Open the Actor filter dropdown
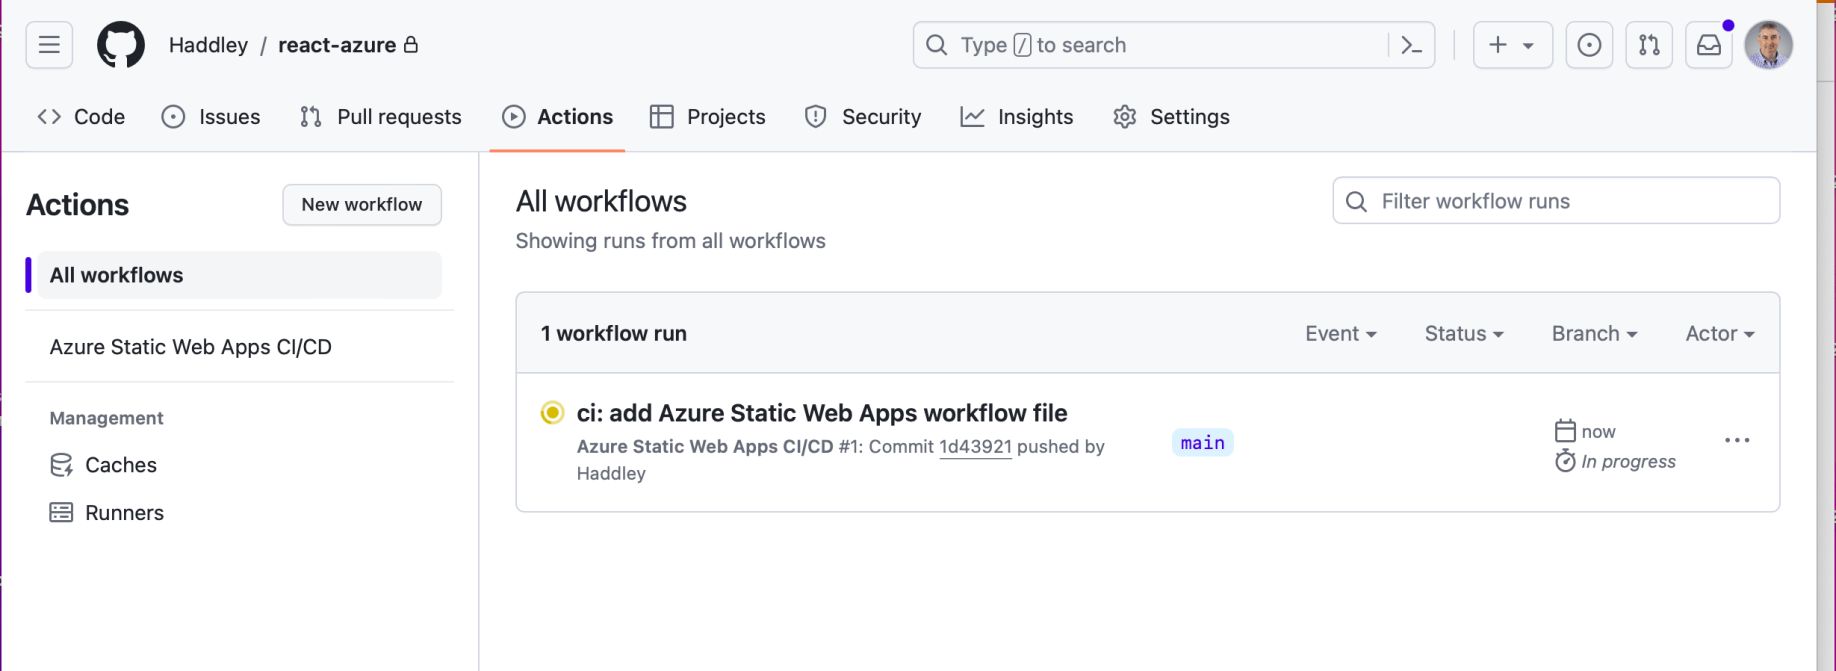Viewport: 1836px width, 671px height. tap(1720, 334)
